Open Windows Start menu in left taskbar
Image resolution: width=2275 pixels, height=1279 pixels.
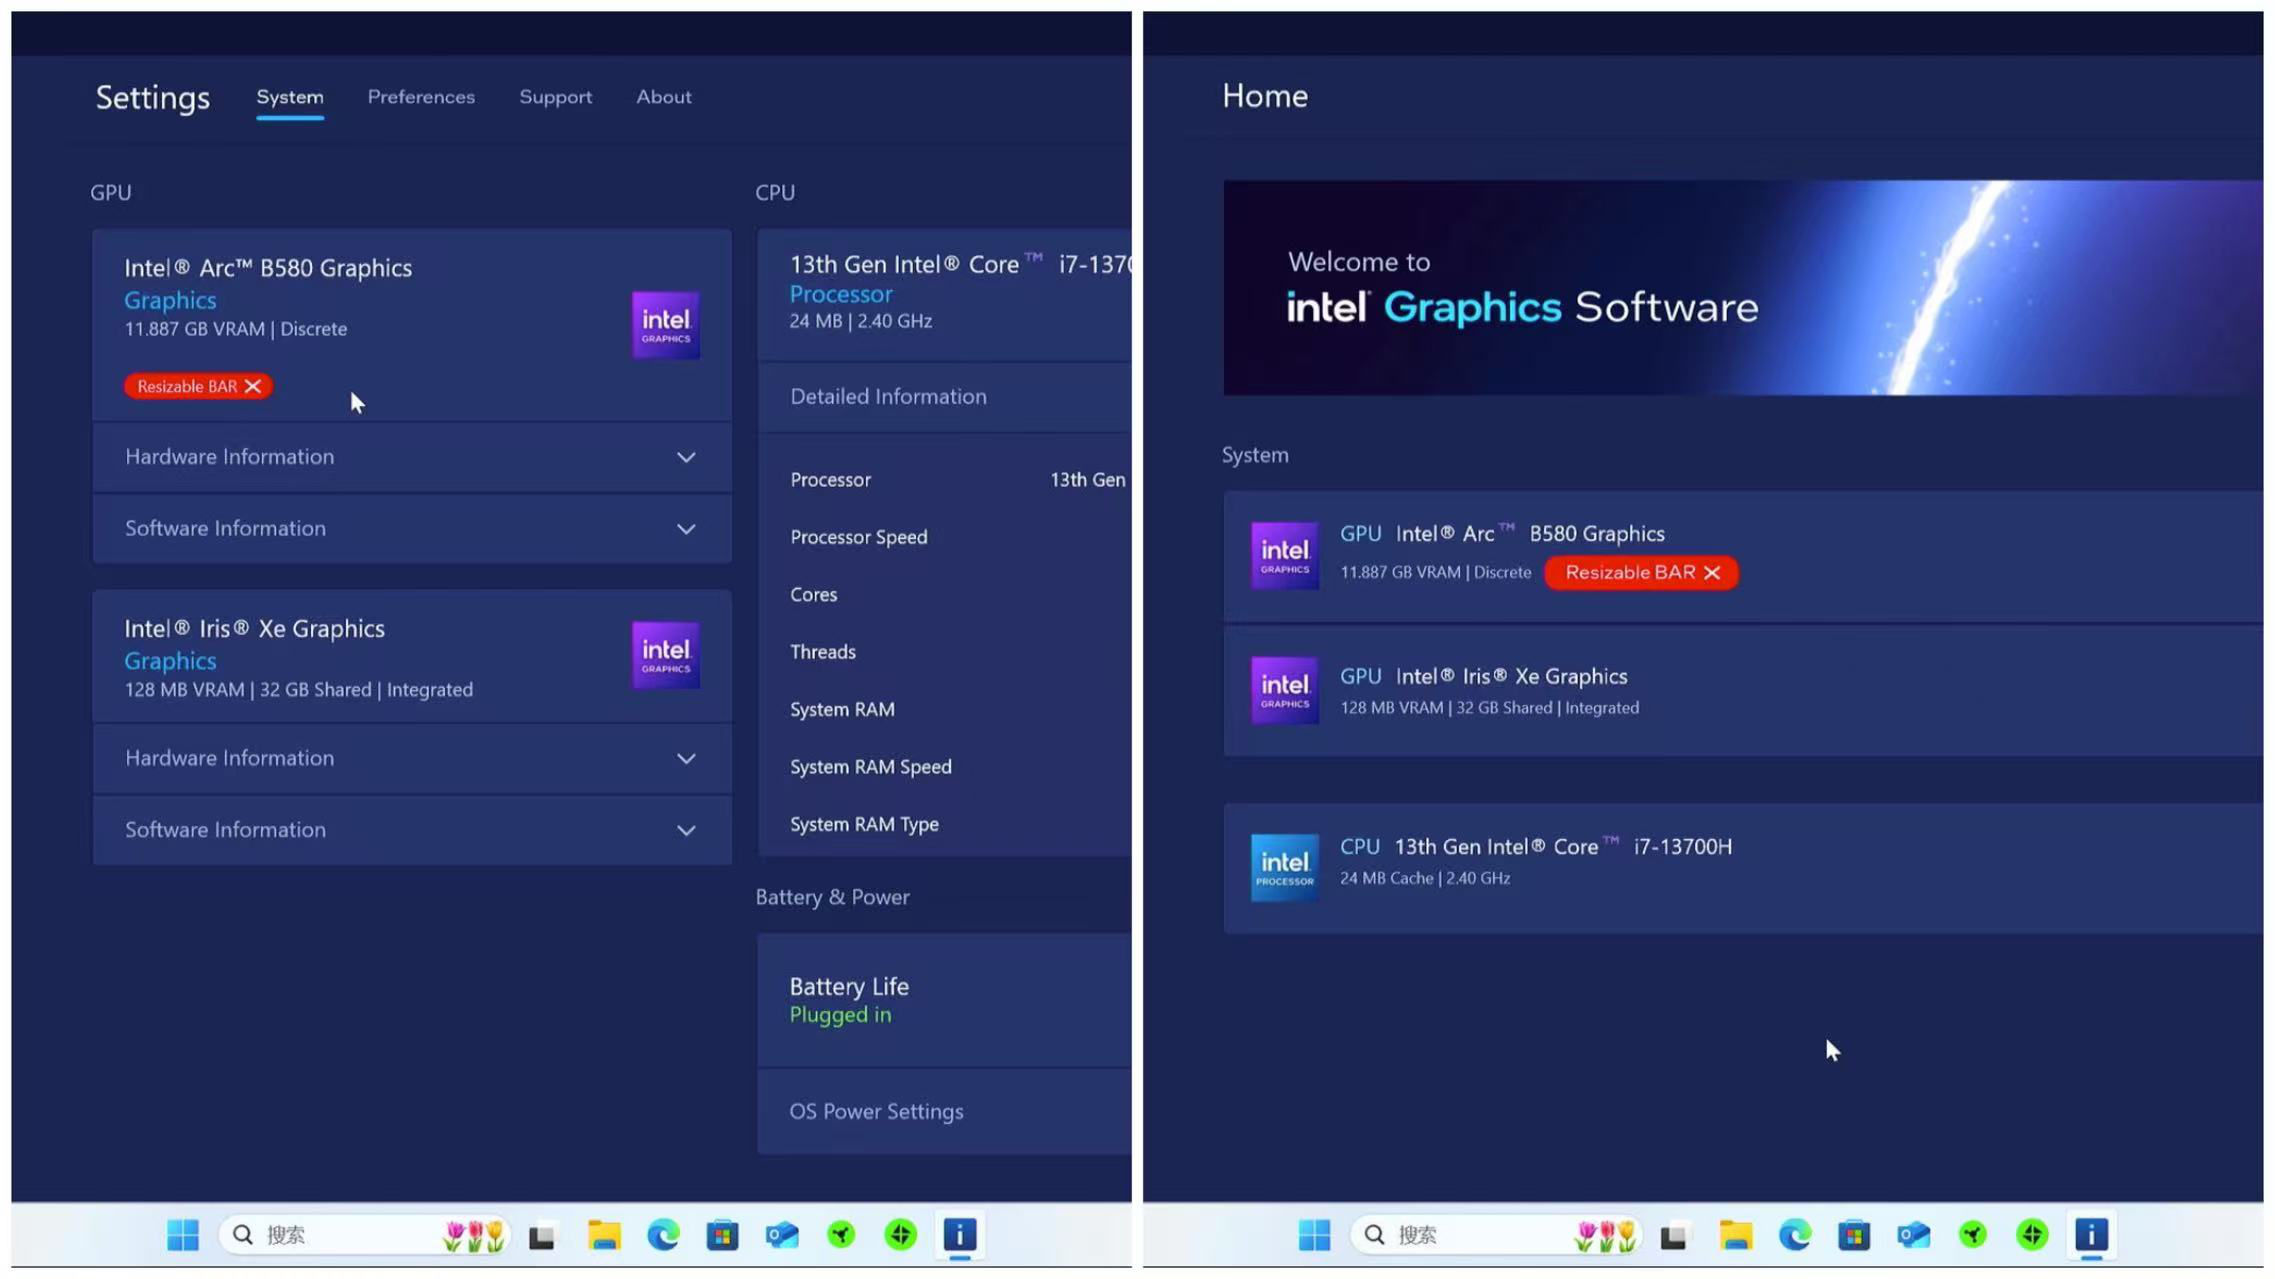[182, 1235]
